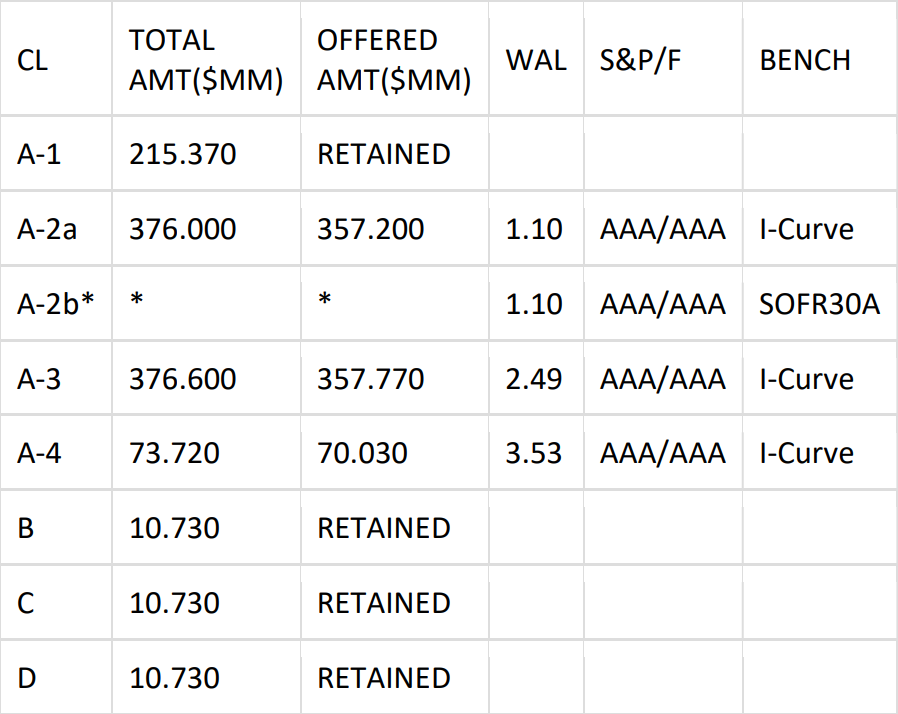This screenshot has width=898, height=714.
Task: Select the 357.200 offered amount cell
Action: coord(371,229)
